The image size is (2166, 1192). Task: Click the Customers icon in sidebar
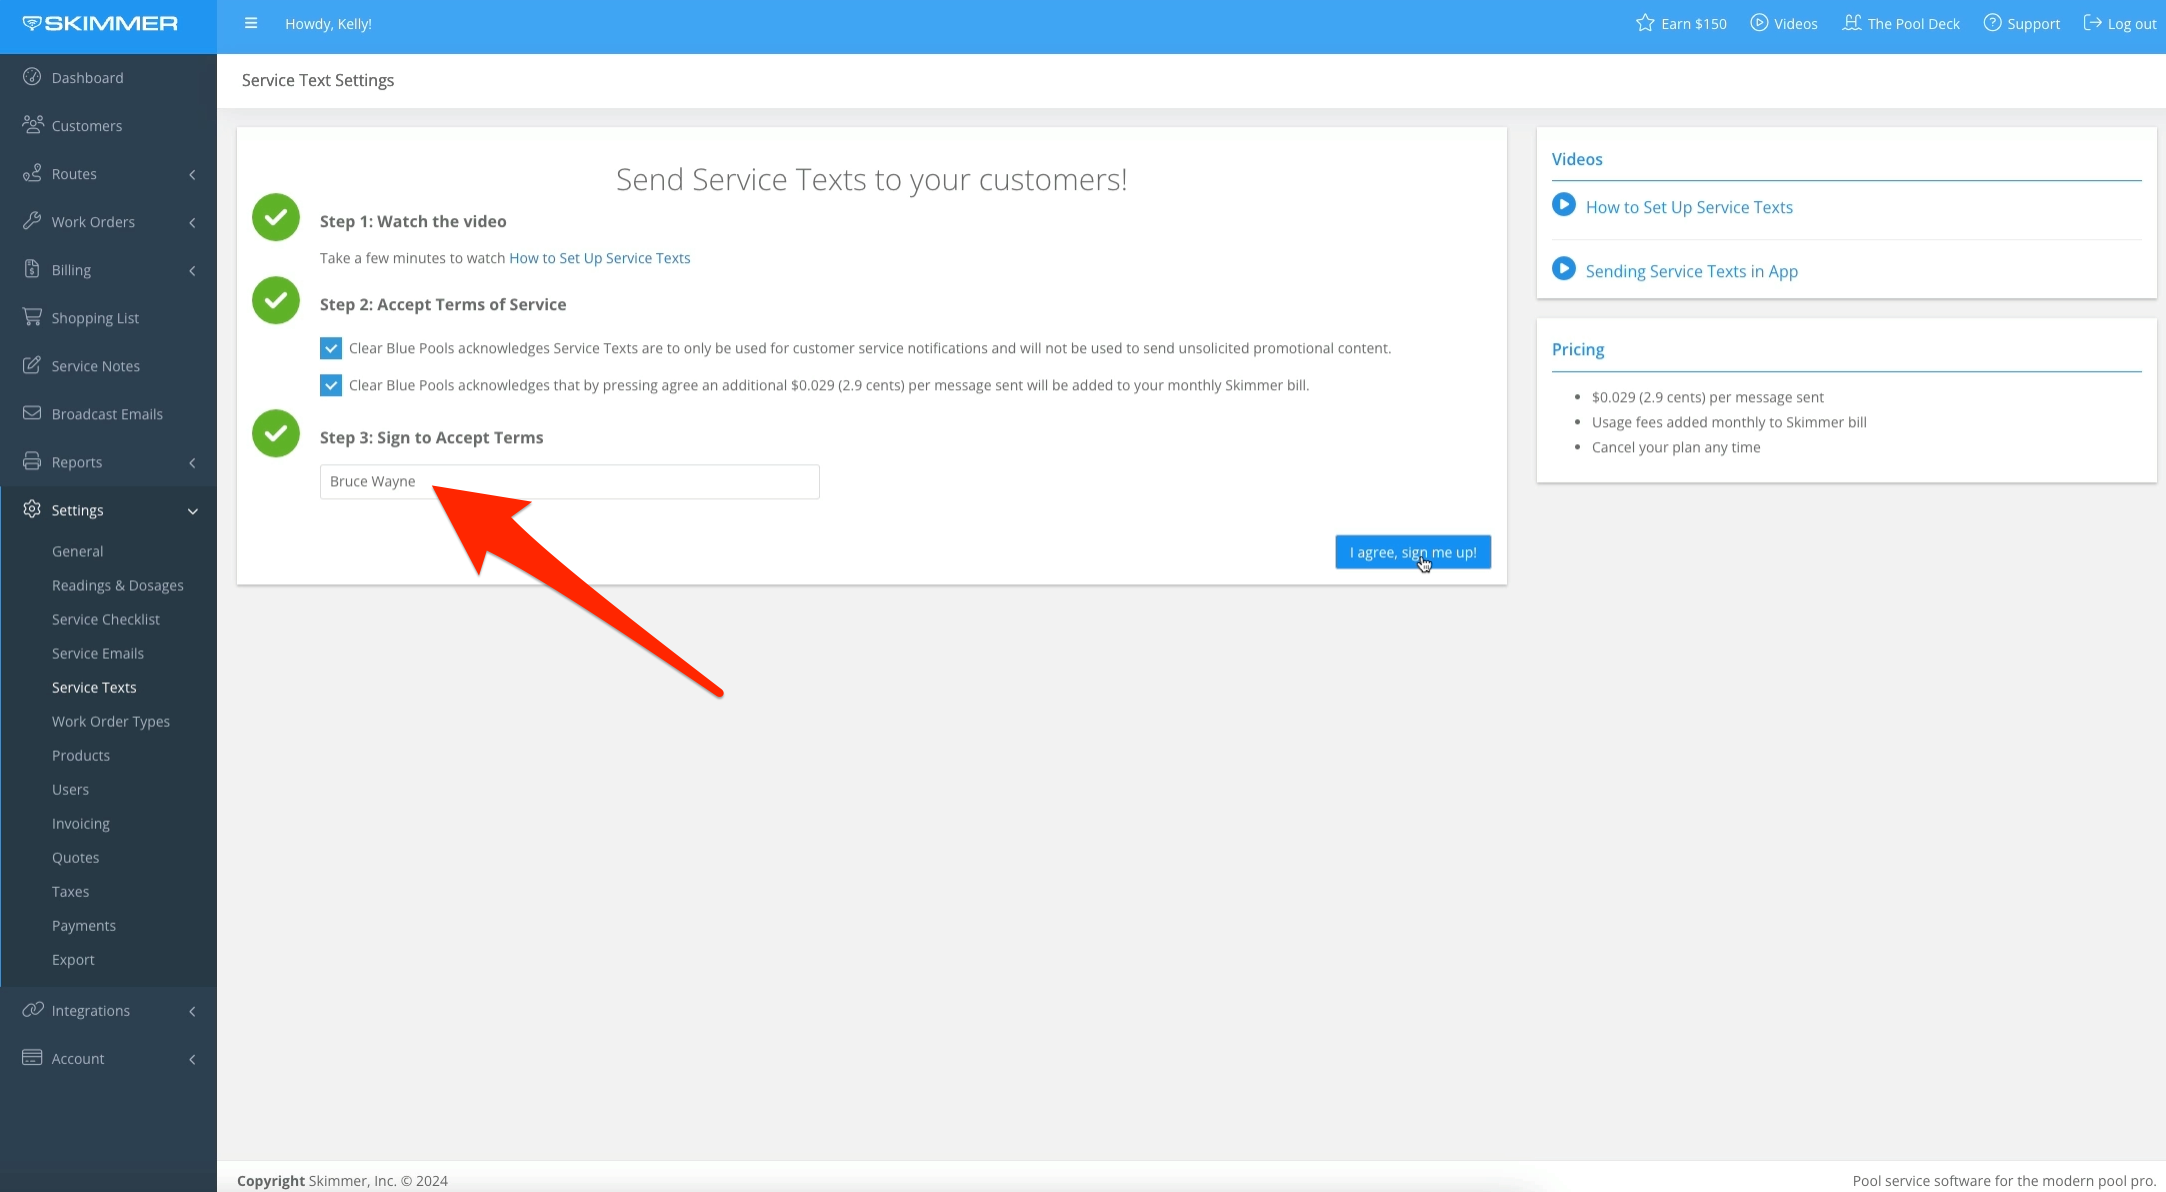click(33, 125)
